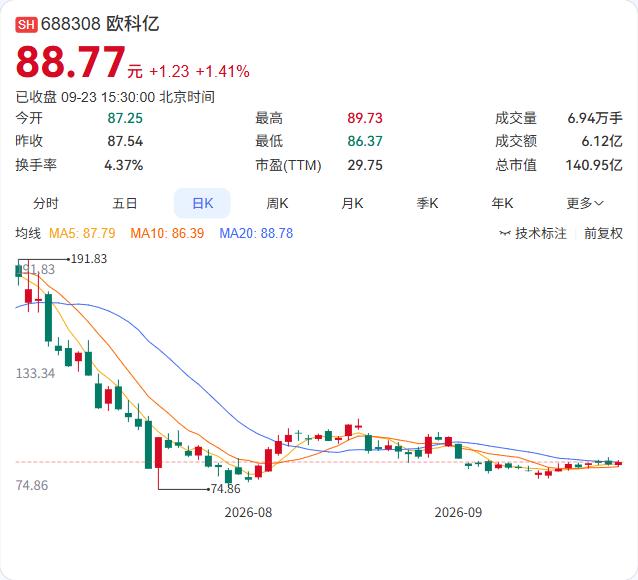The height and width of the screenshot is (580, 638).
Task: Click today's open value 87.25
Action: coord(125,118)
